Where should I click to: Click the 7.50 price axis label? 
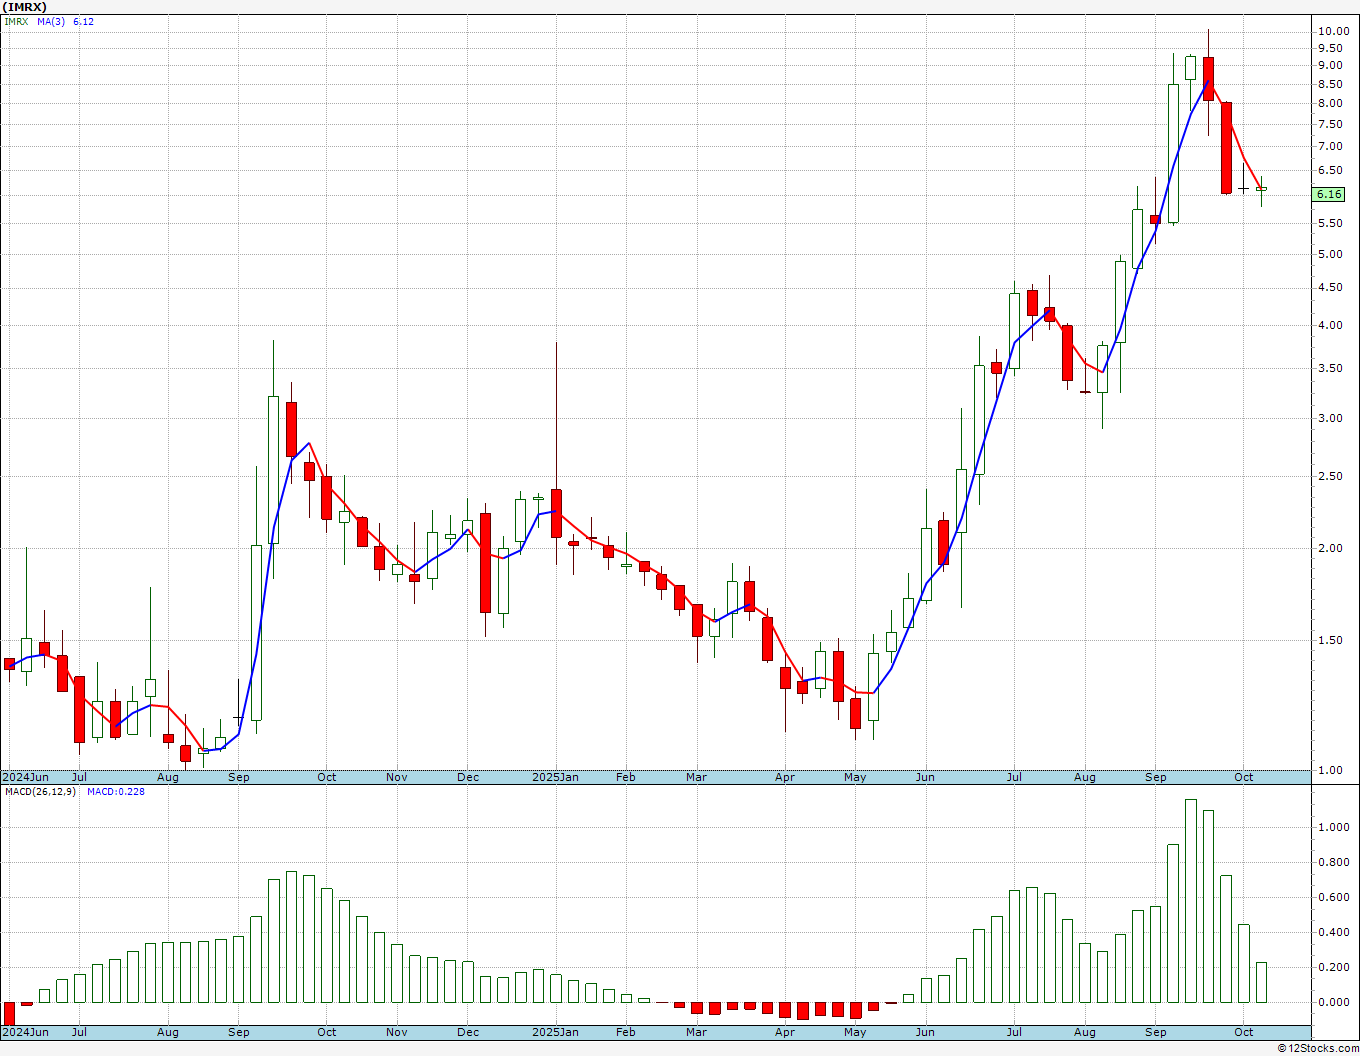tap(1331, 124)
